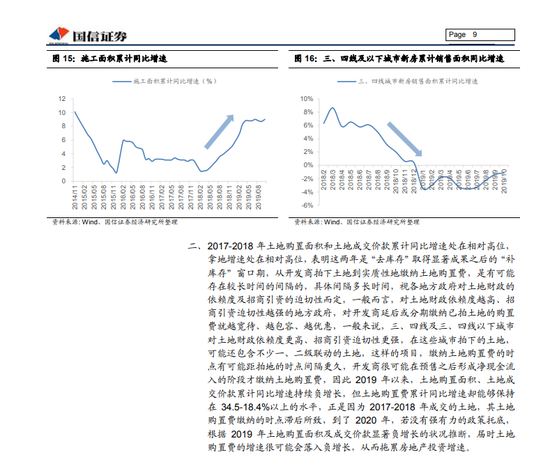550x457 pixels.
Task: Click the line starting 存在较长时间的间隔的
Action: click(x=361, y=286)
